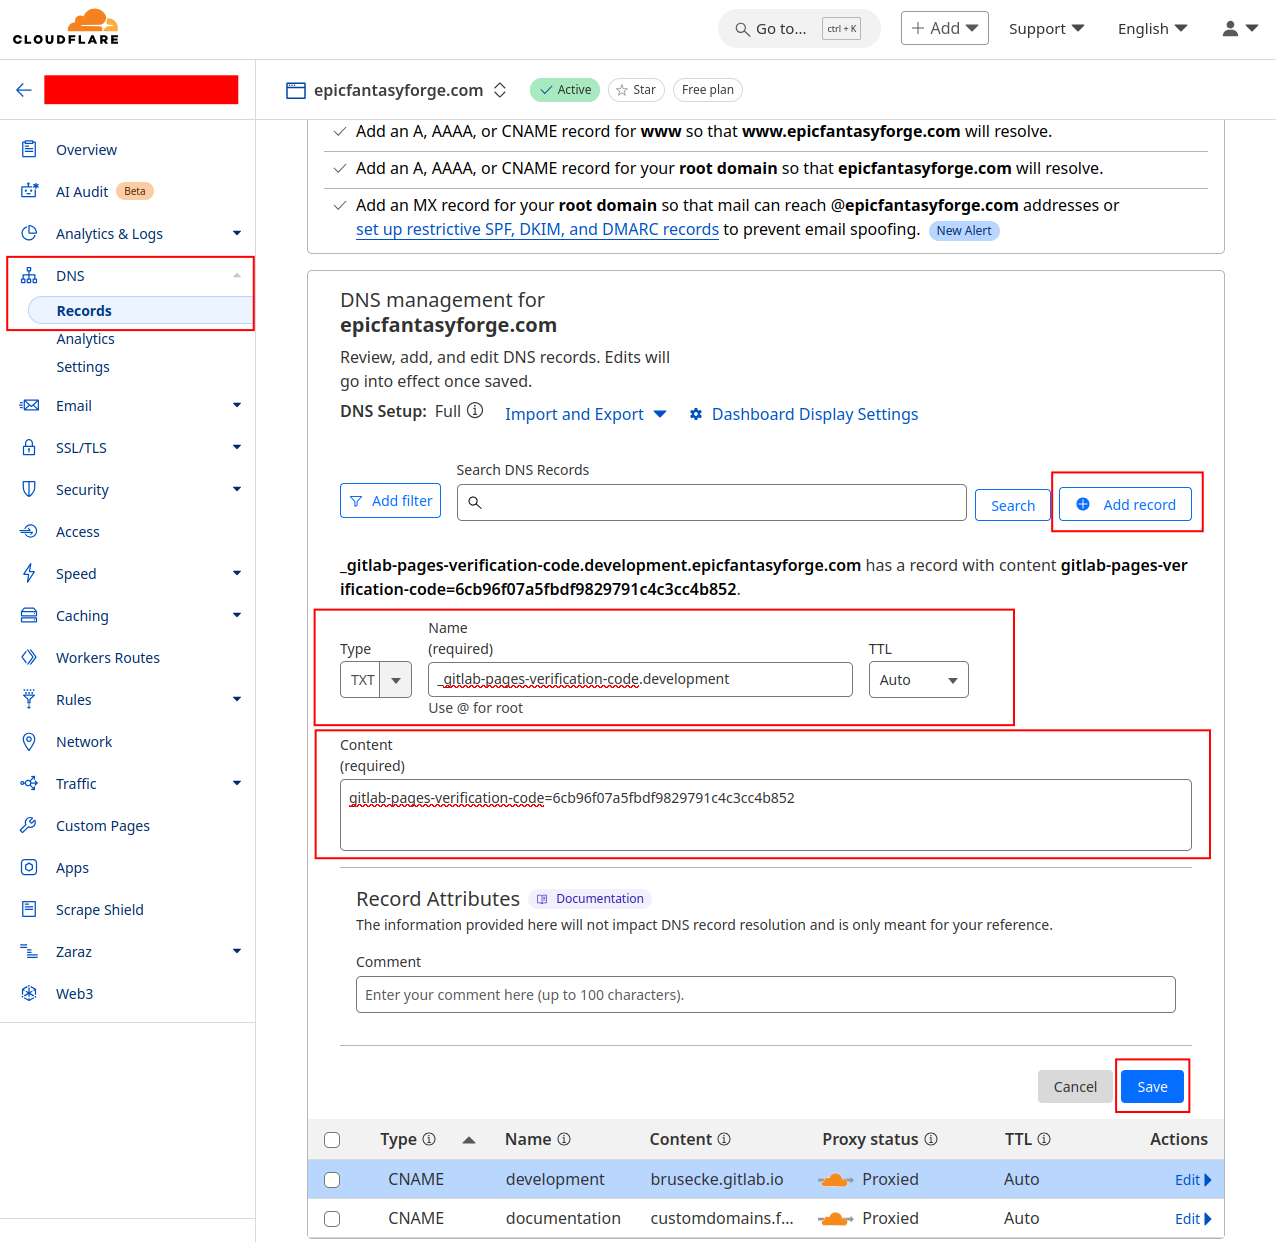Click the Caching drive icon
This screenshot has width=1276, height=1242.
[x=29, y=615]
